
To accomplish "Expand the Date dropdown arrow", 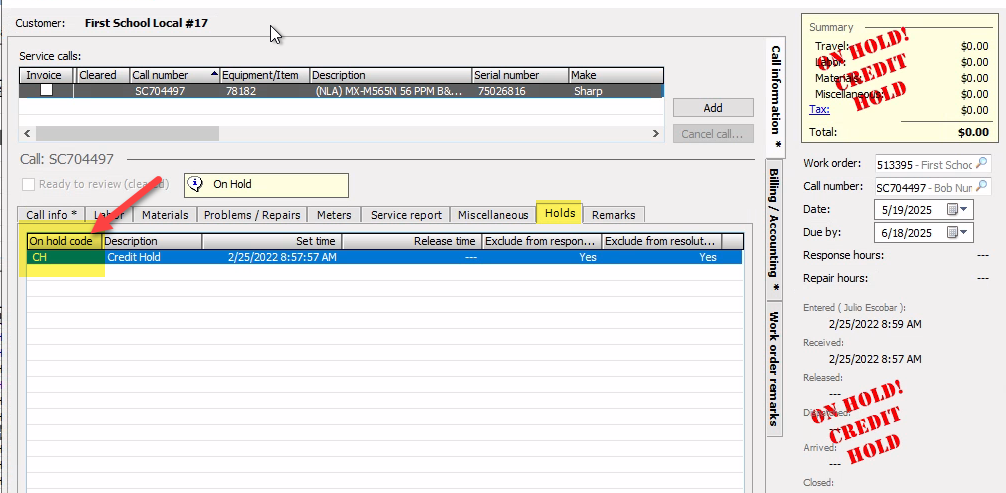I will [964, 209].
